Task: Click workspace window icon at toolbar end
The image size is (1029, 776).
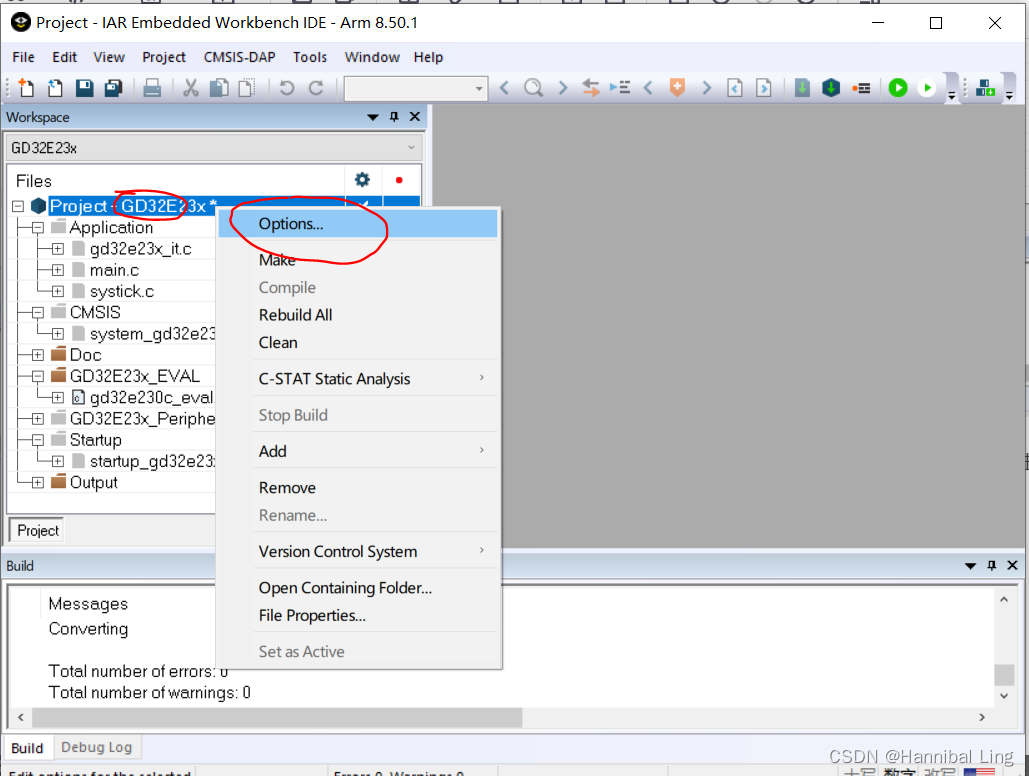Action: point(985,87)
